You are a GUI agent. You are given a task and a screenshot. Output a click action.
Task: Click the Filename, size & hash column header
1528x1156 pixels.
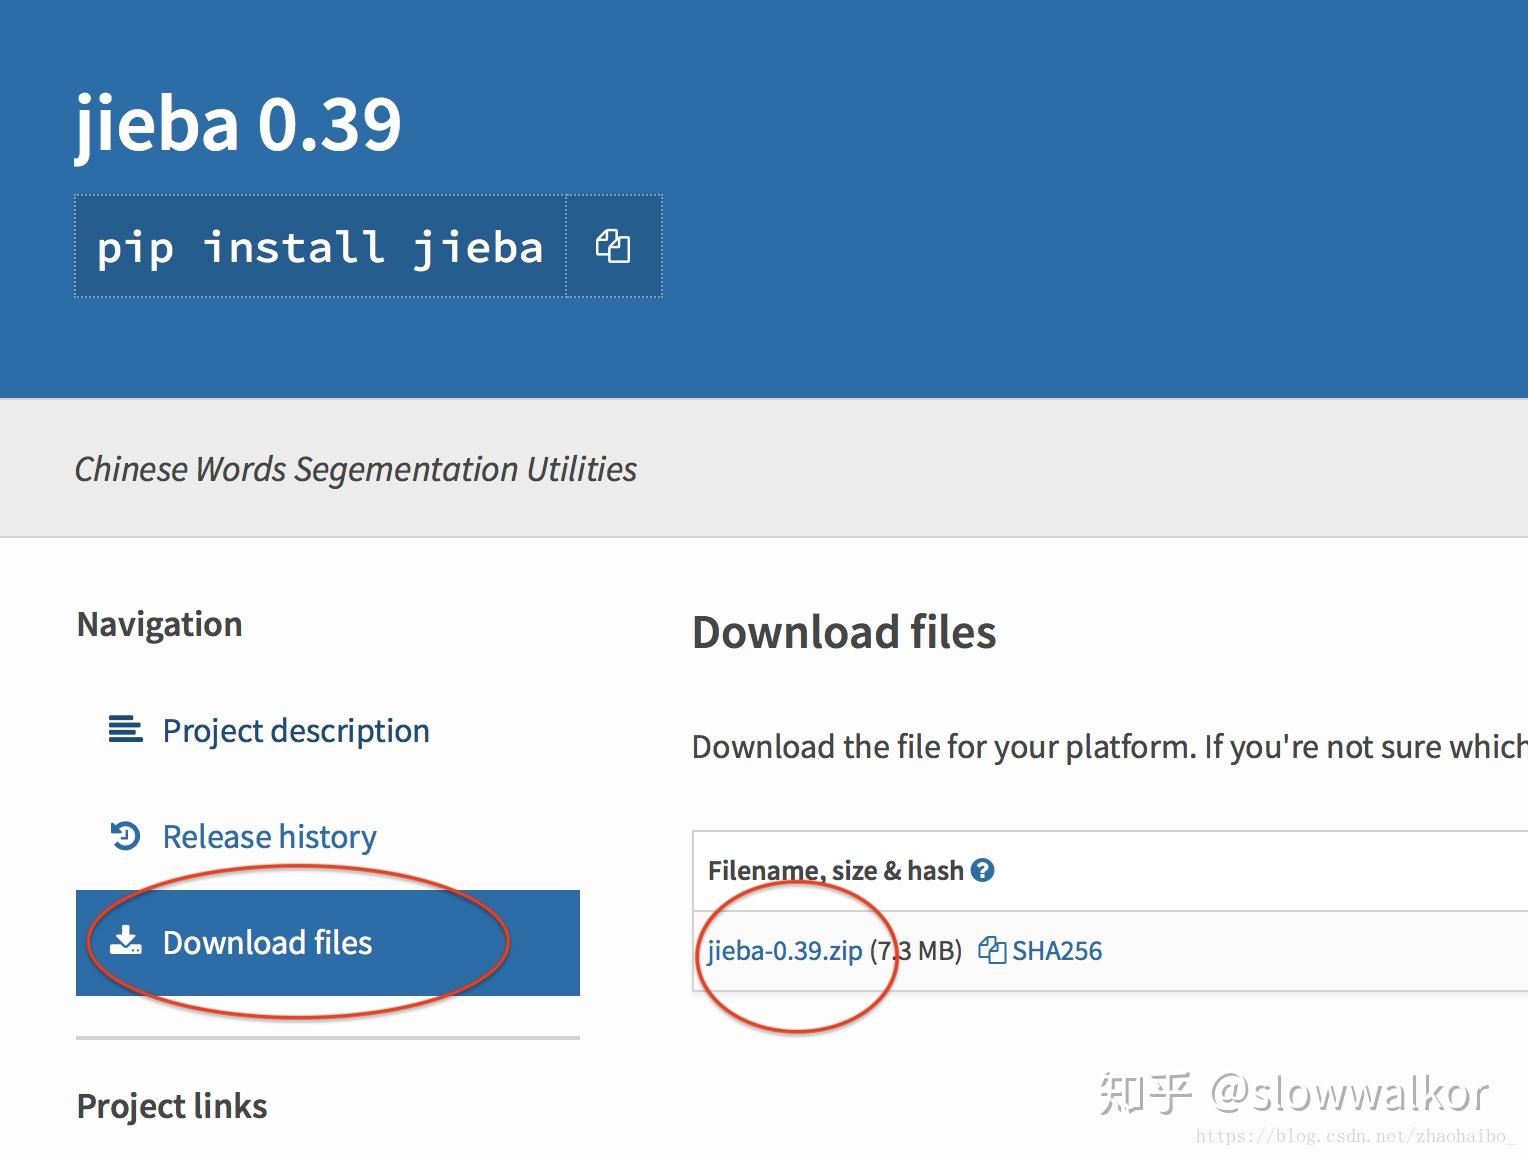835,870
